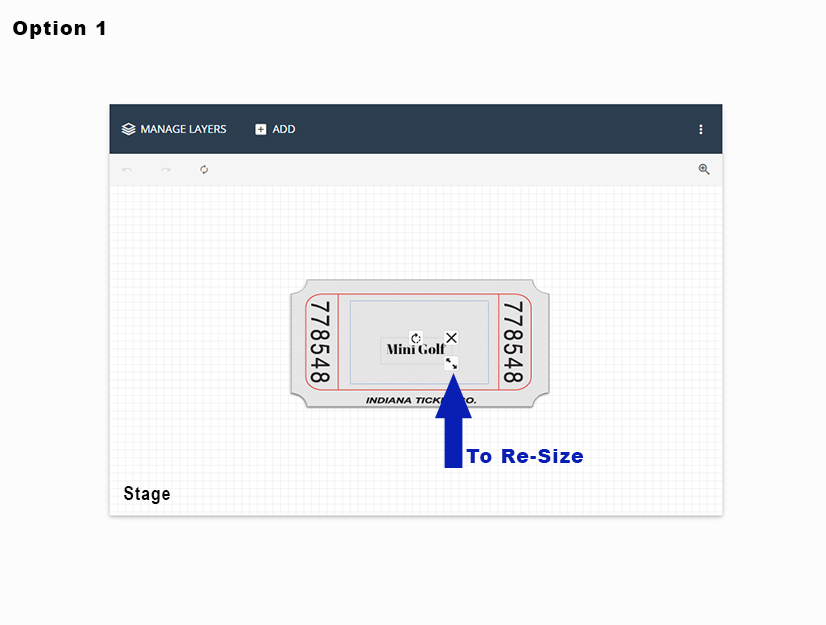The height and width of the screenshot is (625, 826).
Task: Click the zoom magnifier icon
Action: pyautogui.click(x=704, y=170)
